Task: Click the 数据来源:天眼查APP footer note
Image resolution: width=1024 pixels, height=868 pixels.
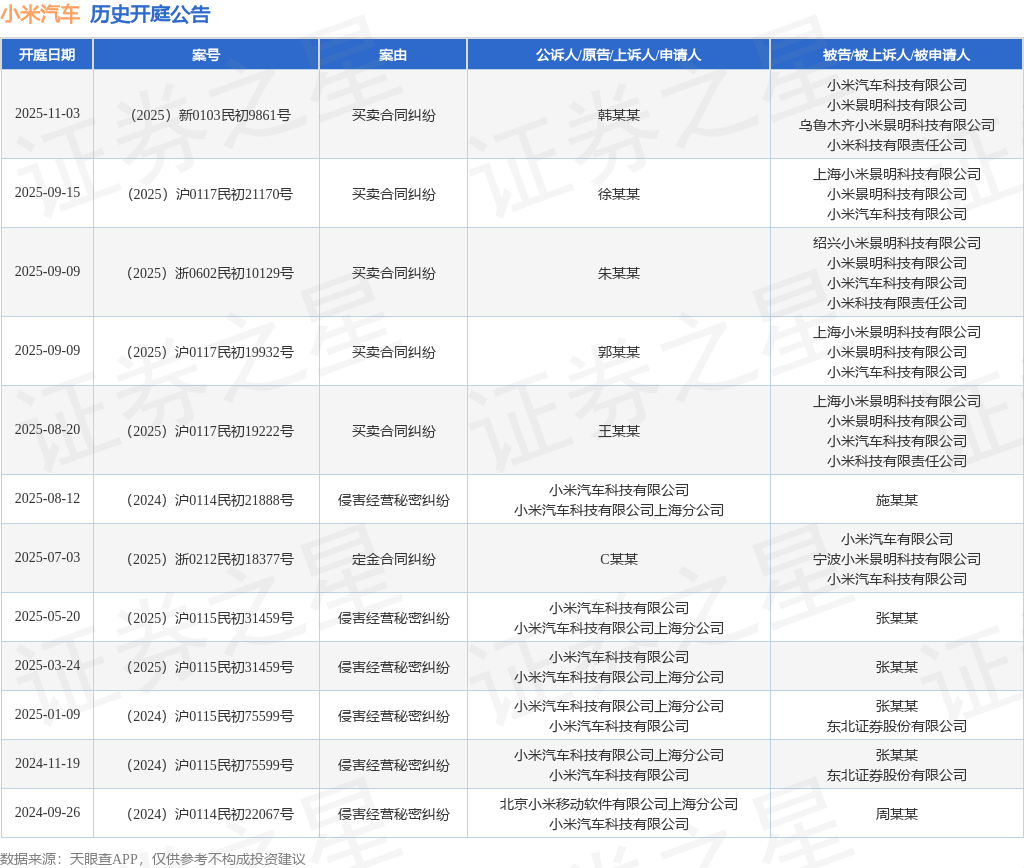Action: 153,859
